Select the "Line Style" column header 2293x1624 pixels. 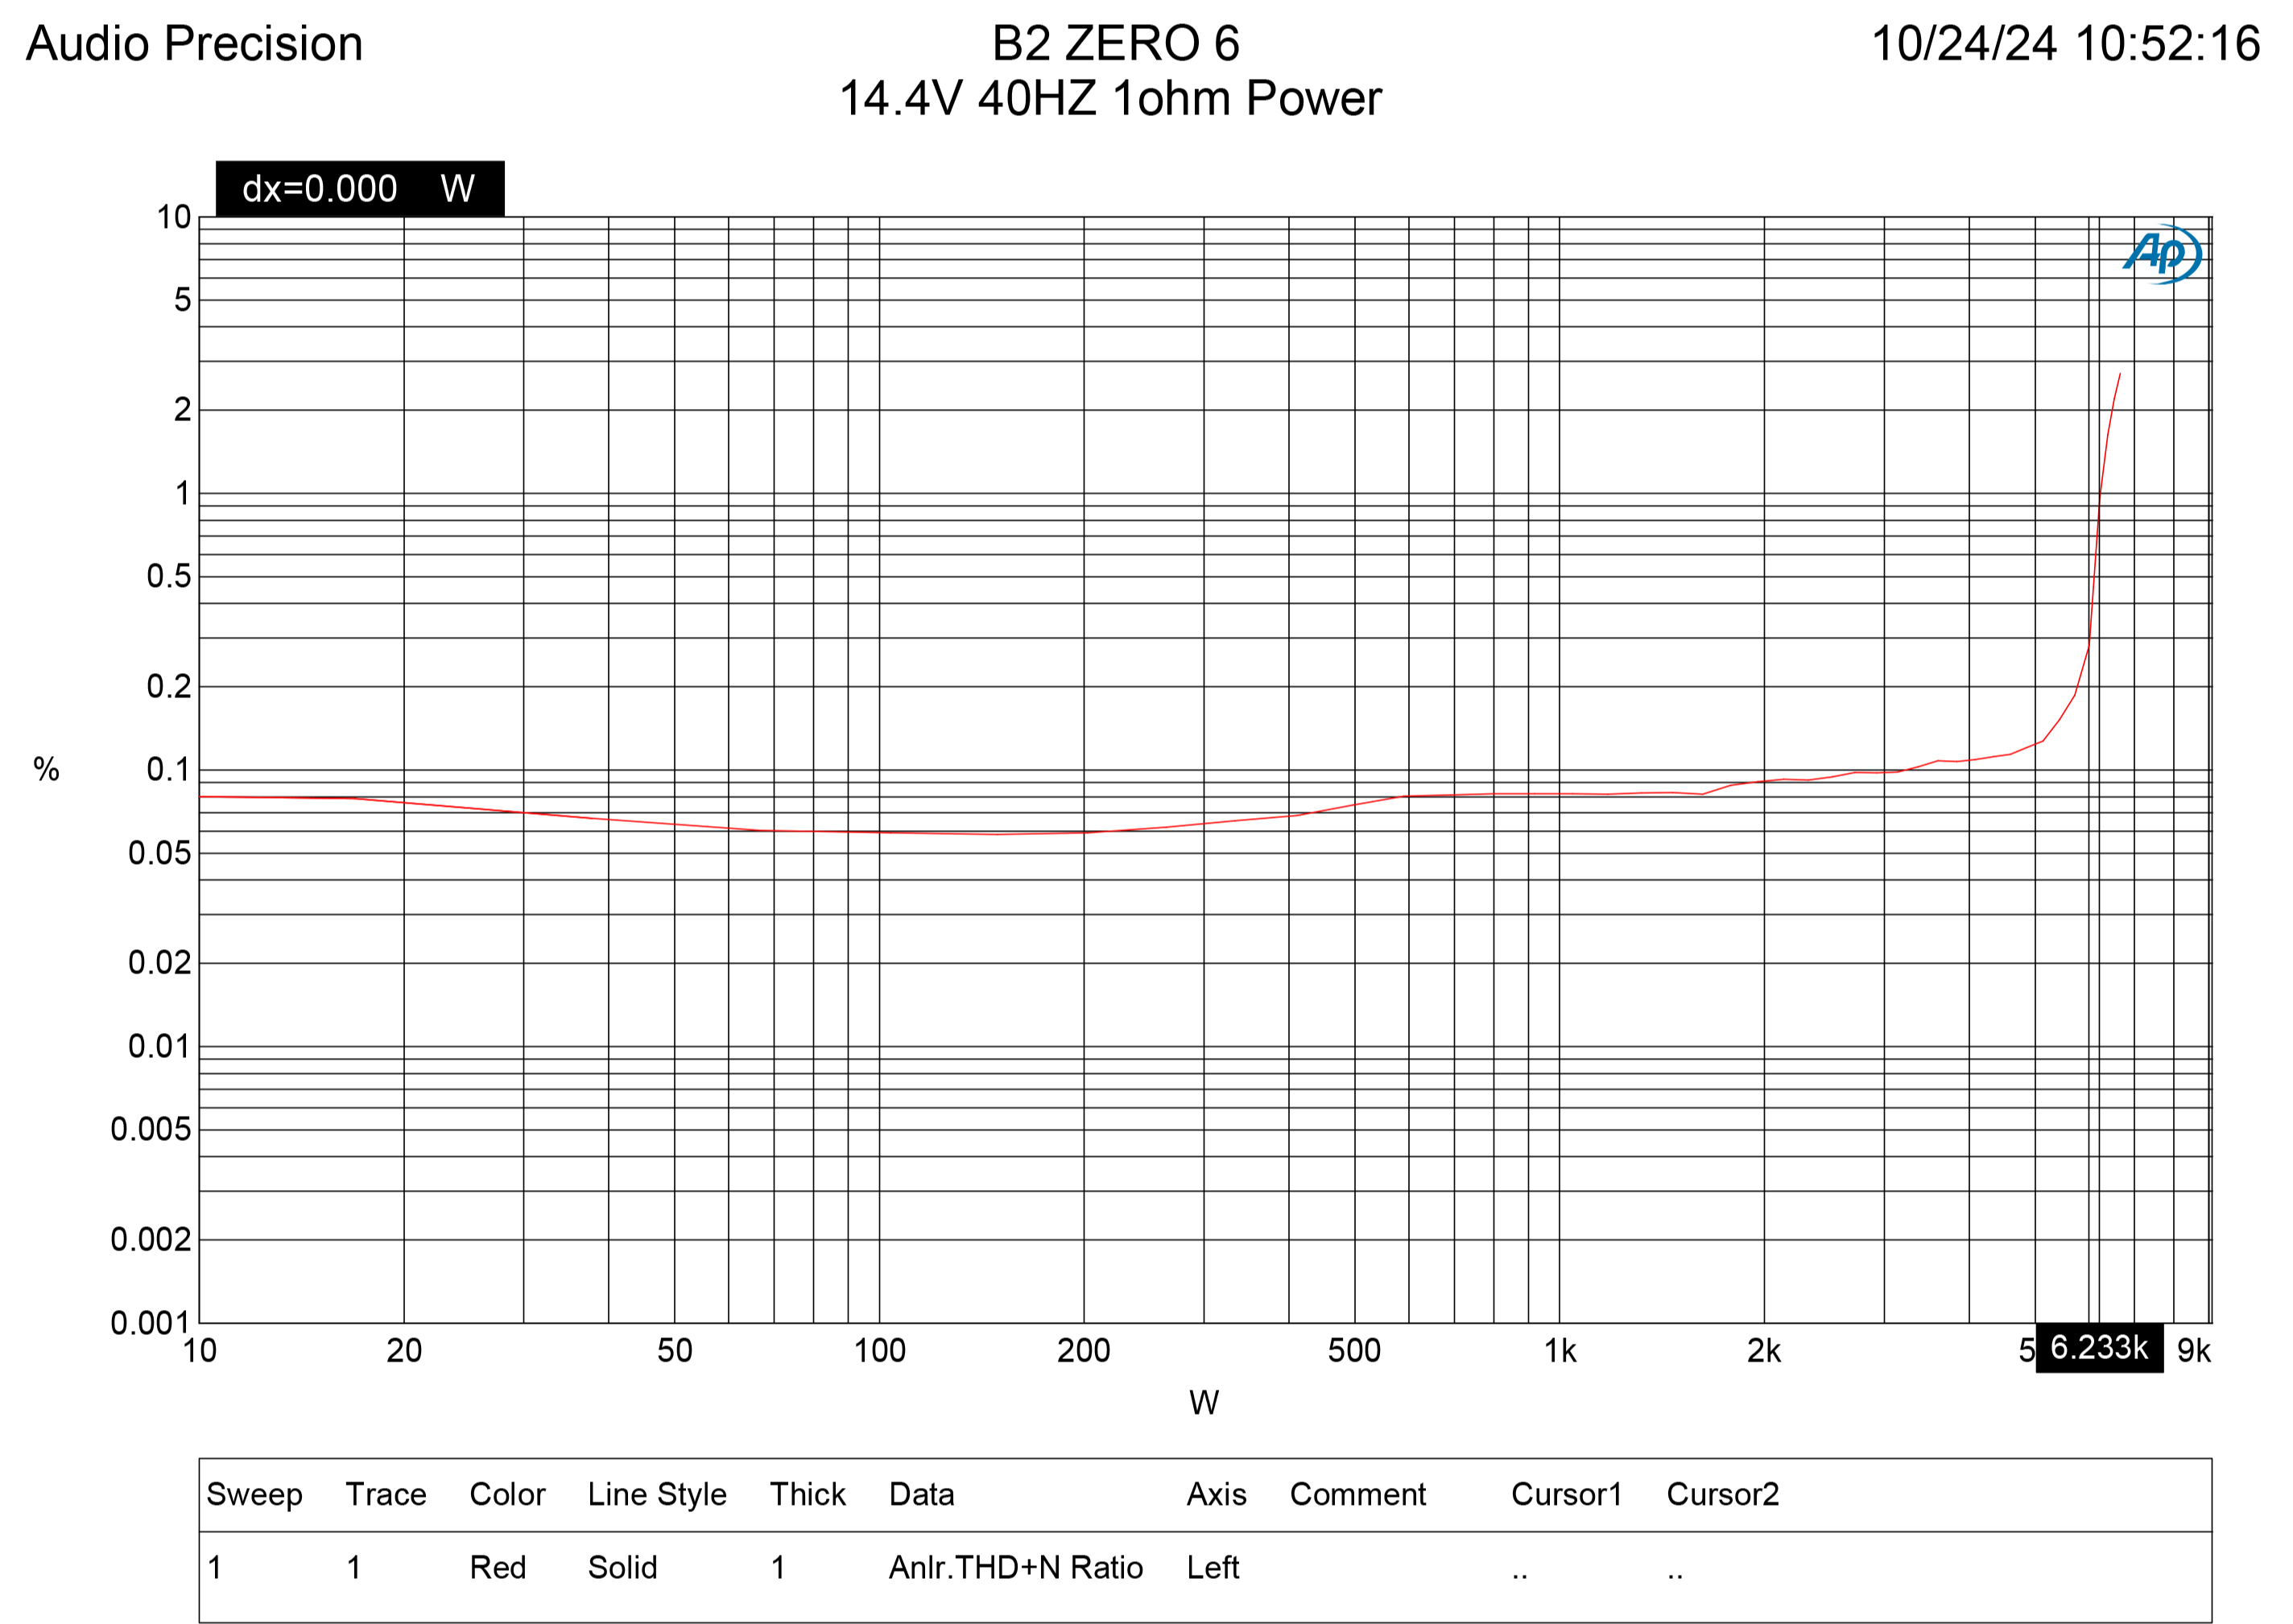tap(657, 1495)
